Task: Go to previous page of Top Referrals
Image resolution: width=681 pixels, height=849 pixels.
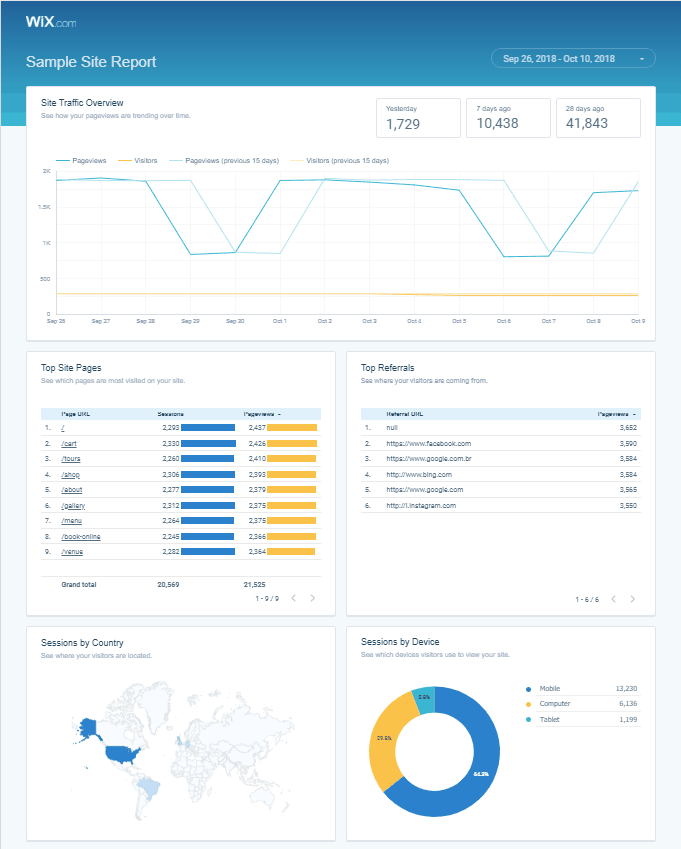Action: 613,599
